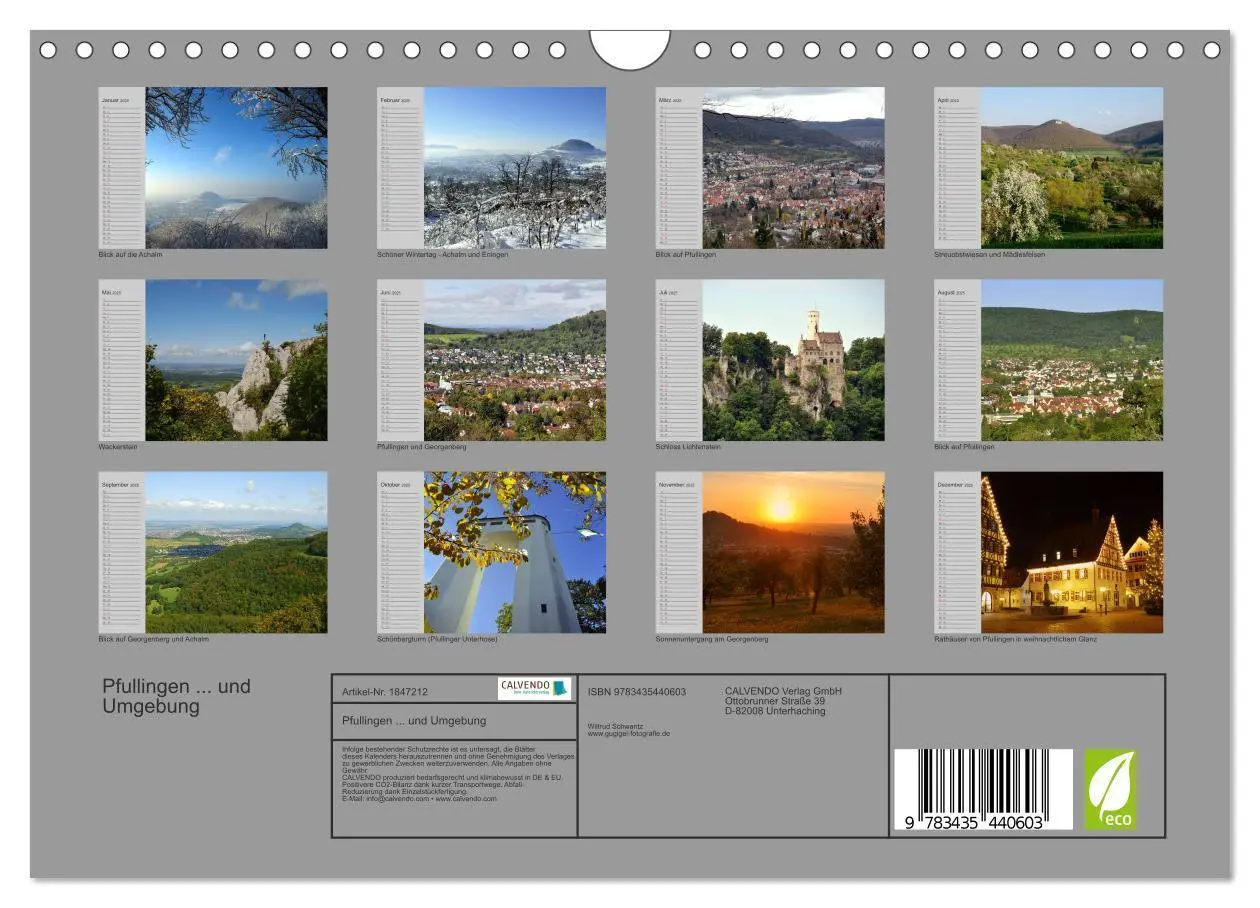1260x908 pixels.
Task: Click caption 'Schöner Wintertag - Achalm und Eningen'
Action: click(x=442, y=254)
